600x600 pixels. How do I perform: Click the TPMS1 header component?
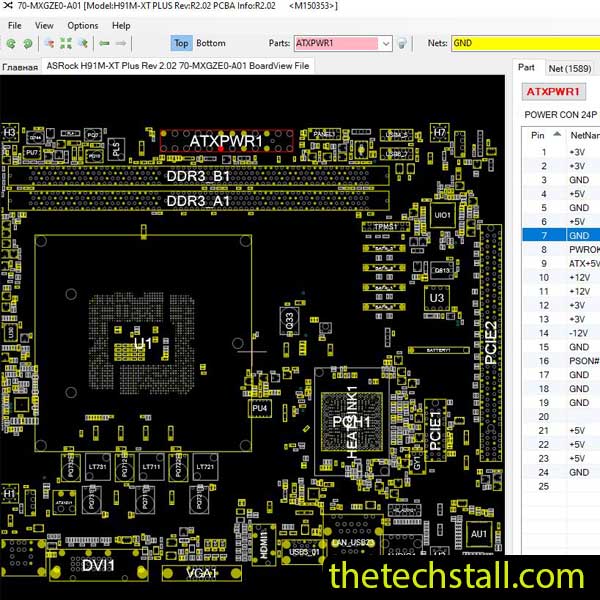[385, 227]
